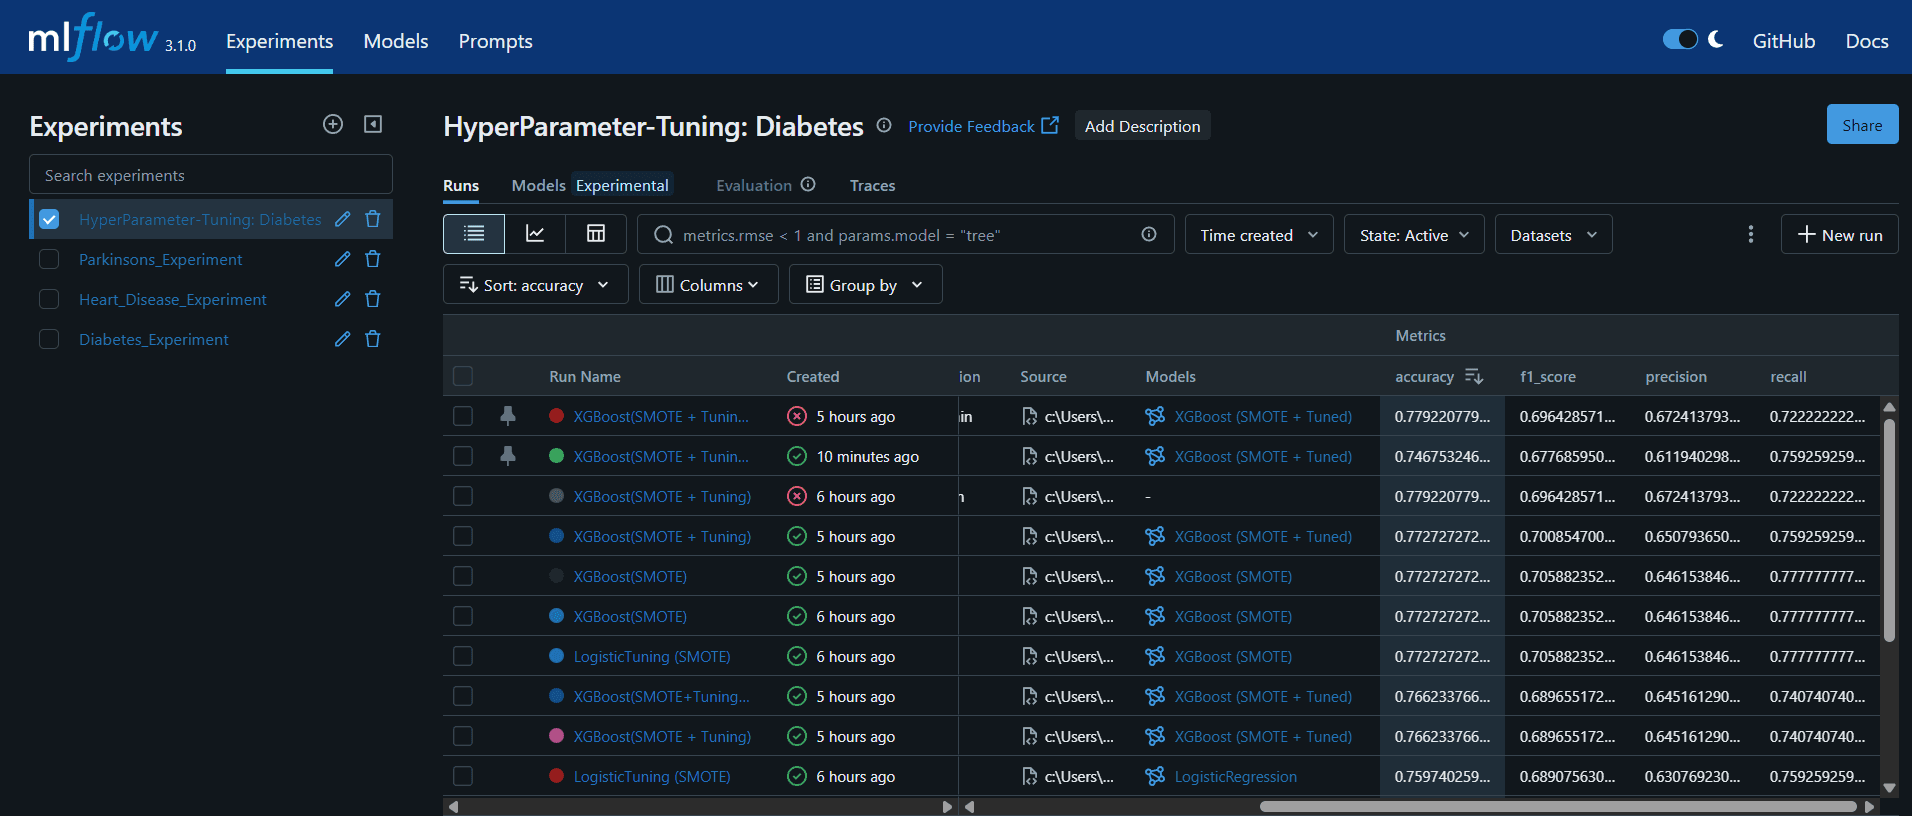Unpin the 10 minutes ago run pin icon
The width and height of the screenshot is (1912, 816).
tap(508, 456)
